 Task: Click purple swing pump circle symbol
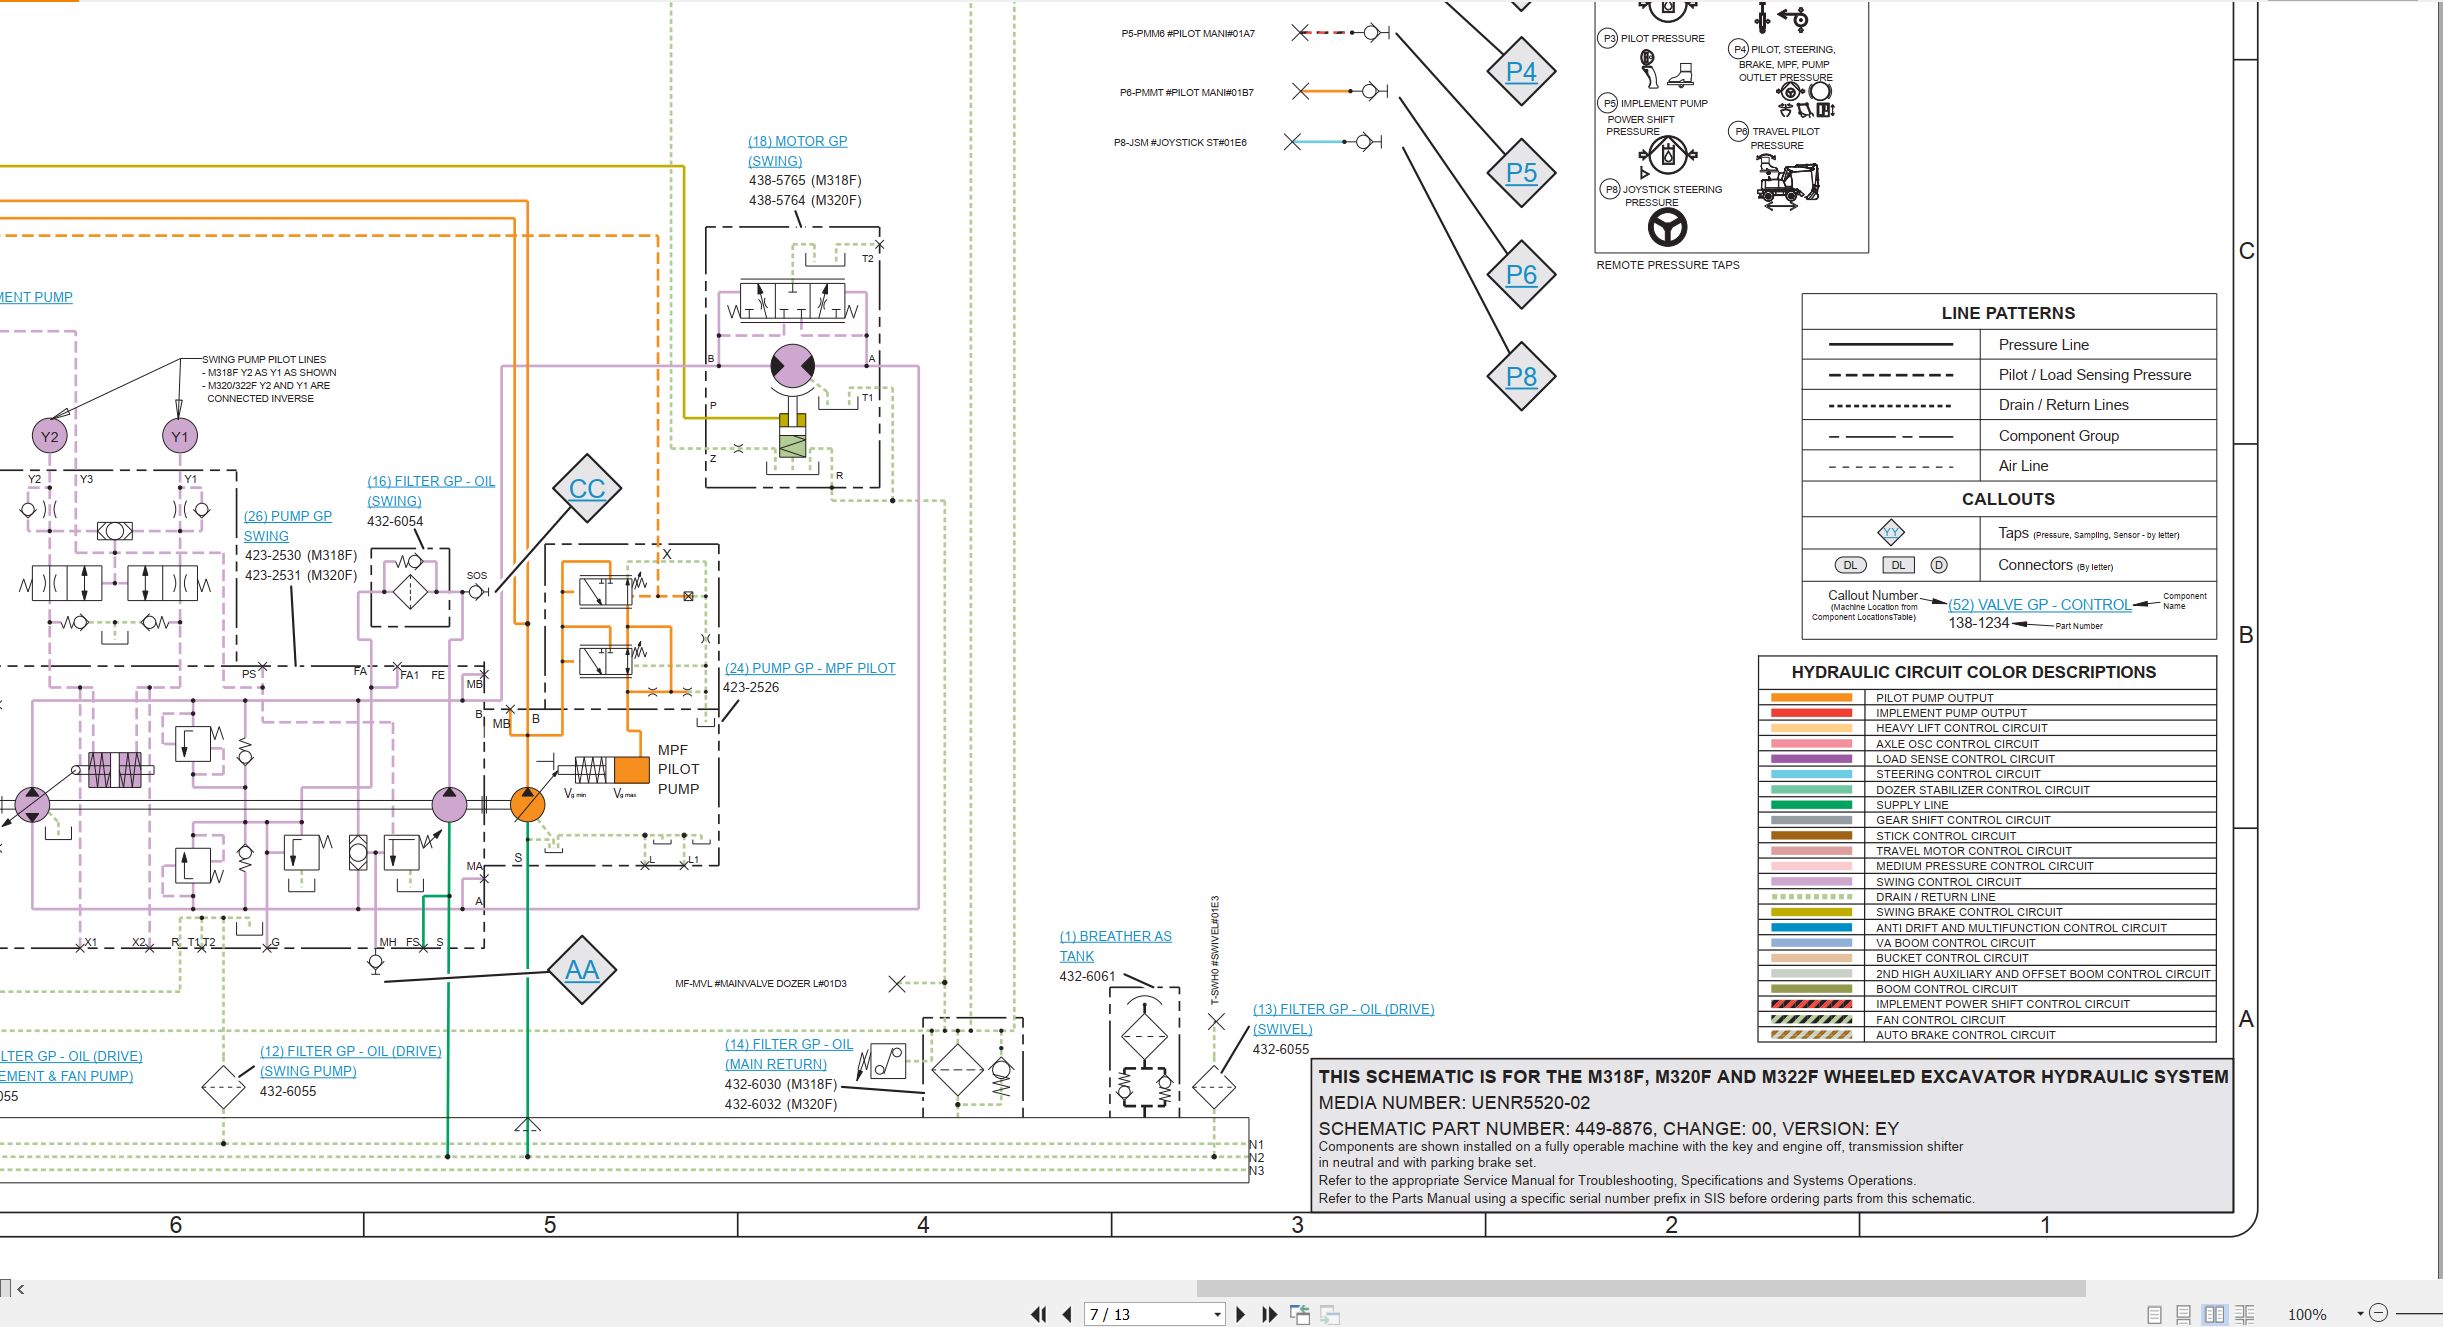[x=449, y=804]
